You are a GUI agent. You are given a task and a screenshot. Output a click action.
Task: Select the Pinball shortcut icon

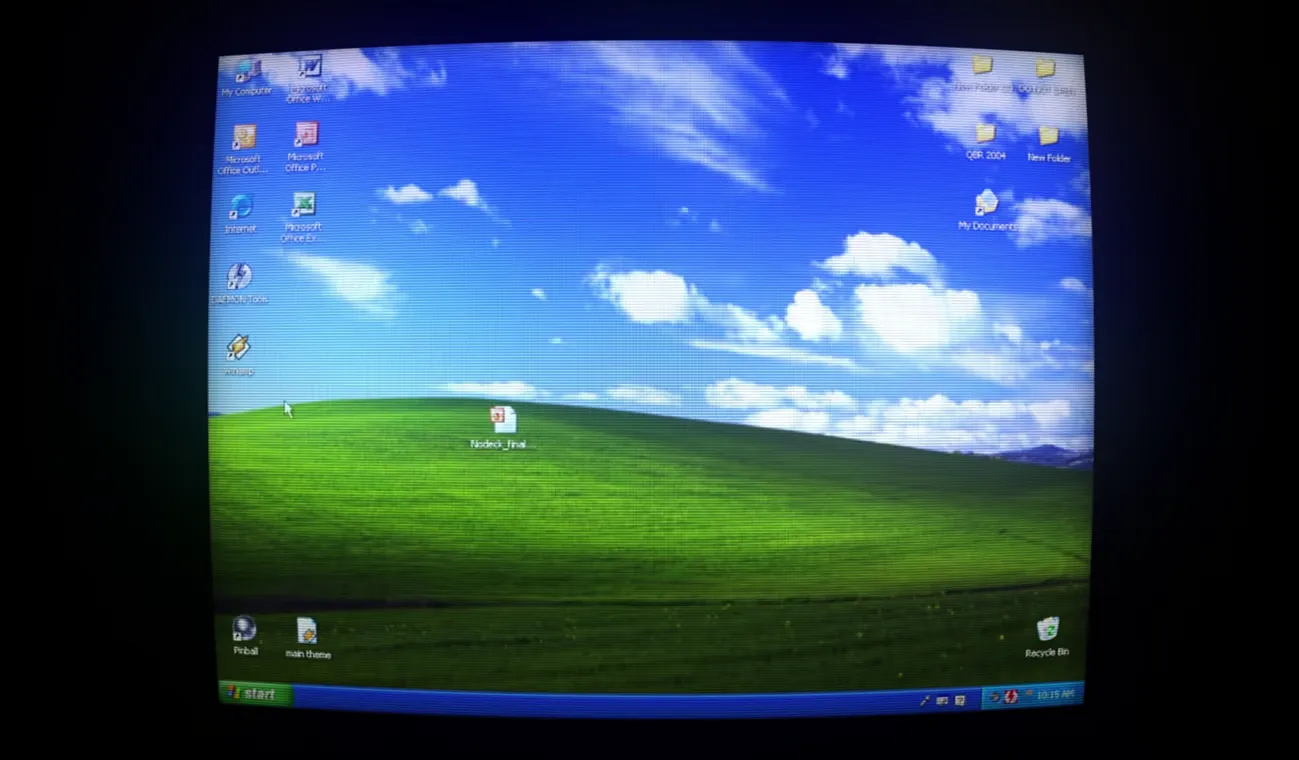point(245,636)
